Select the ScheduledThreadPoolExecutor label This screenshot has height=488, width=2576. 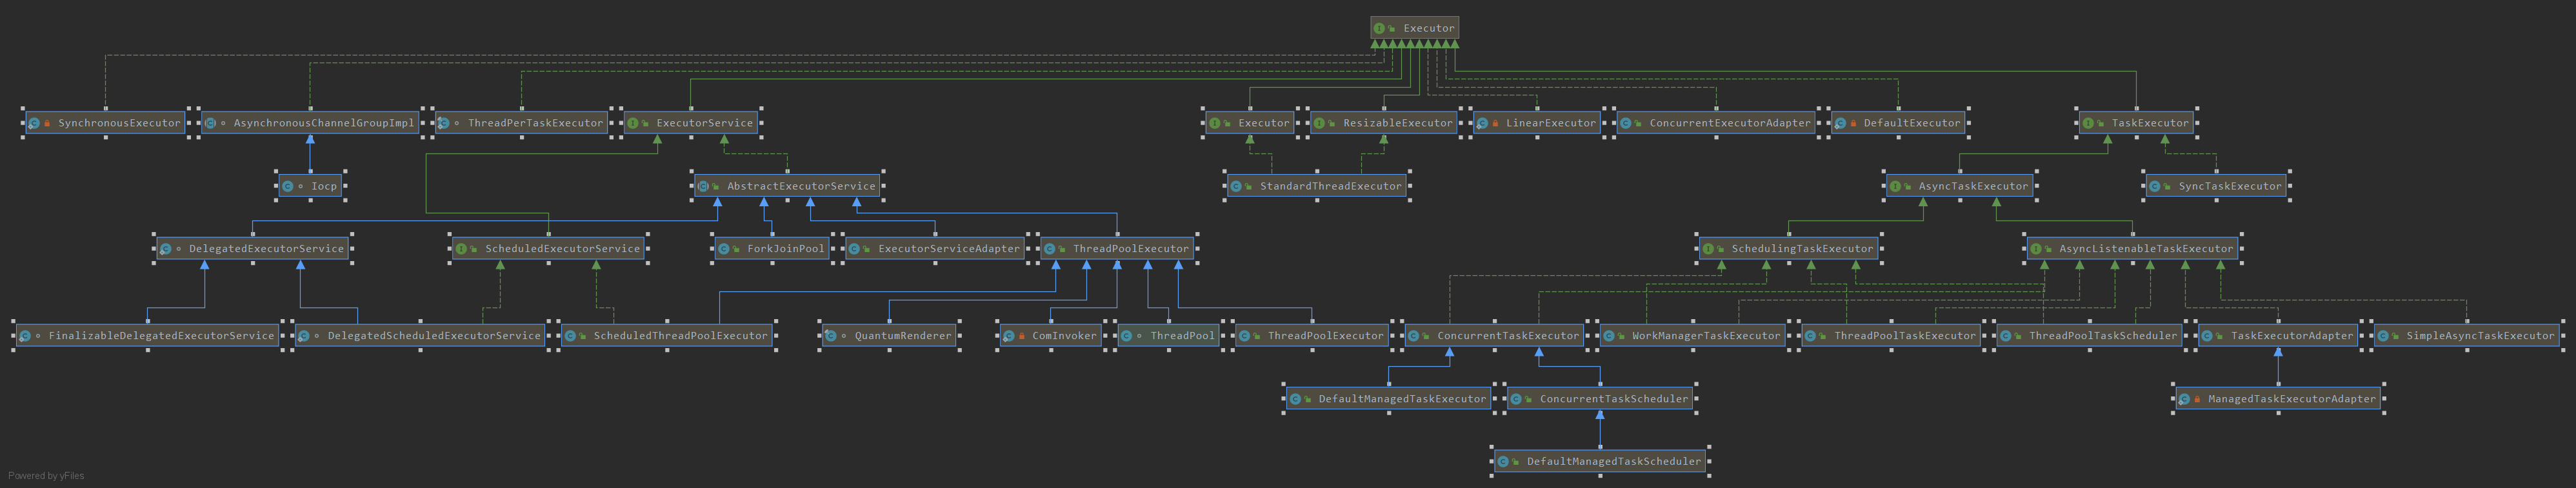(x=681, y=336)
